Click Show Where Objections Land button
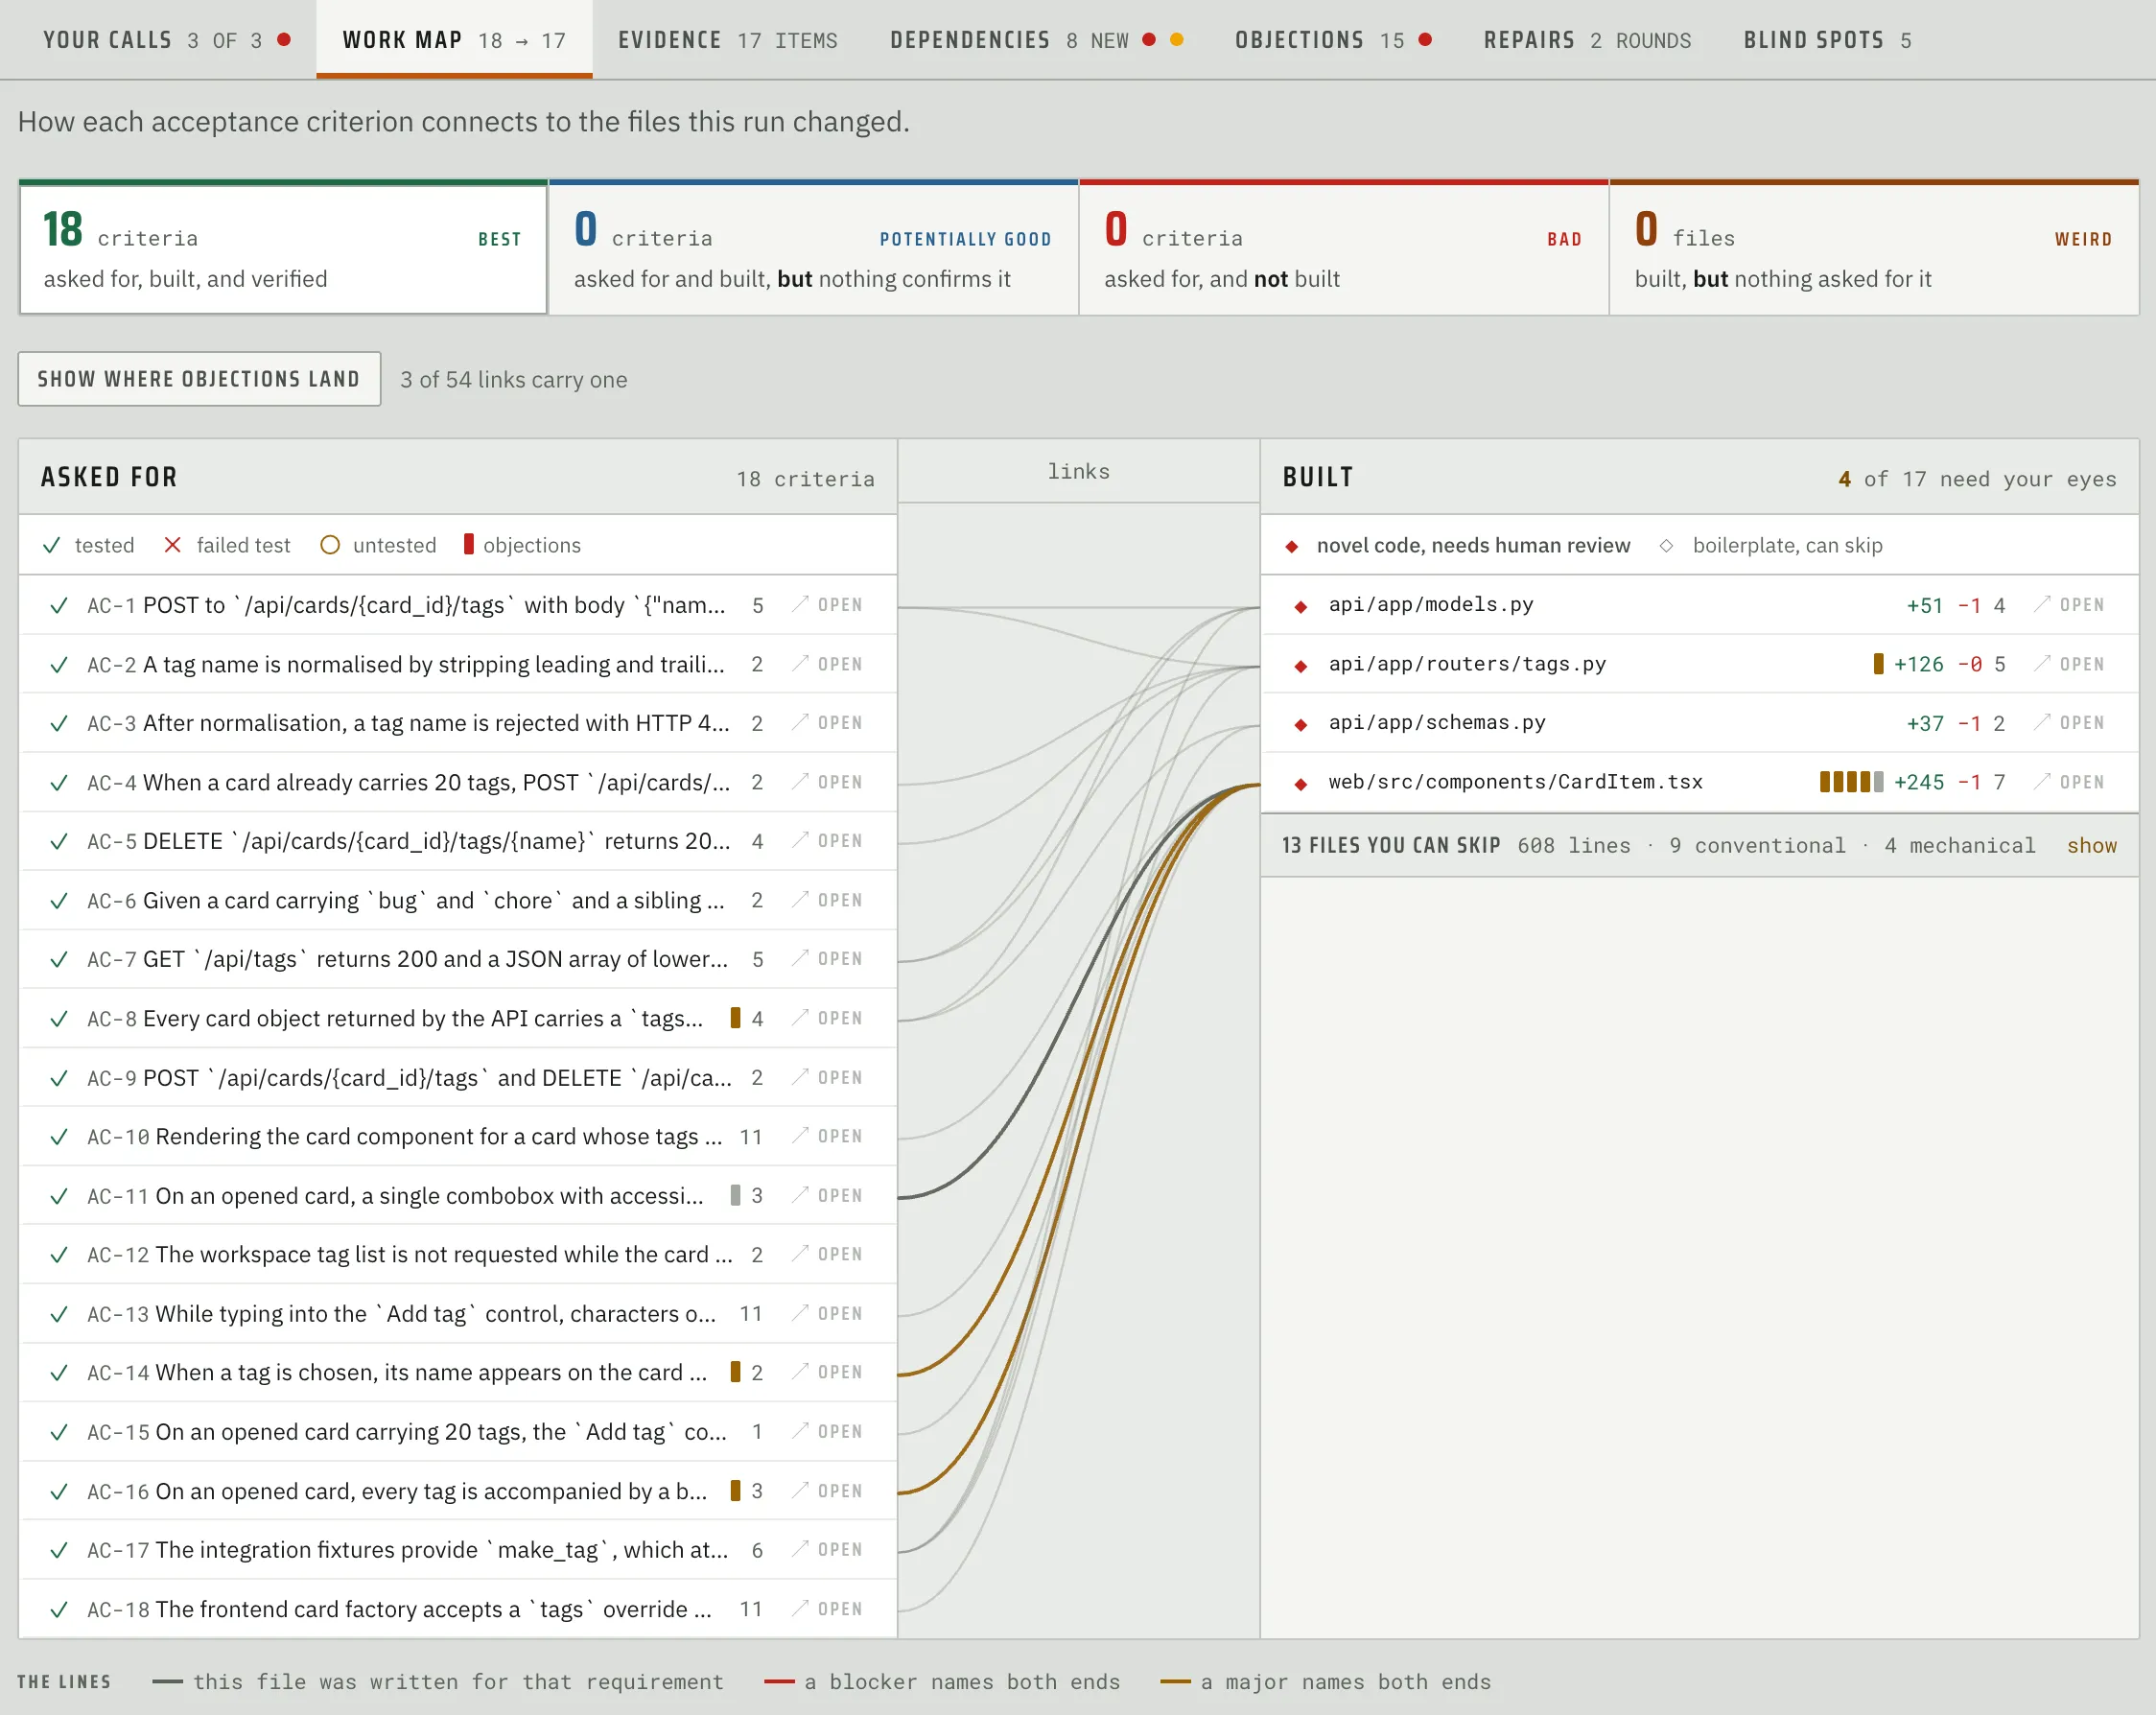The image size is (2156, 1715). tap(199, 379)
